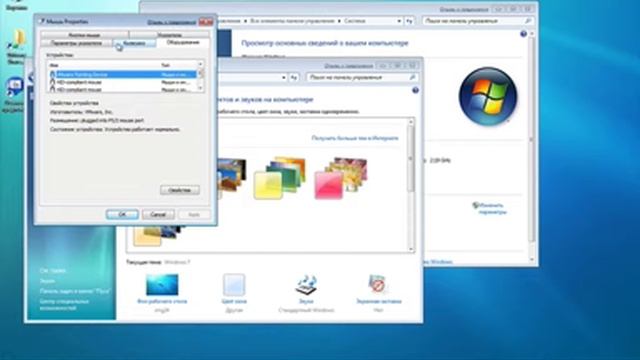Click the System window vertical scrollbar
Image resolution: width=640 pixels, height=360 pixels.
(531, 139)
